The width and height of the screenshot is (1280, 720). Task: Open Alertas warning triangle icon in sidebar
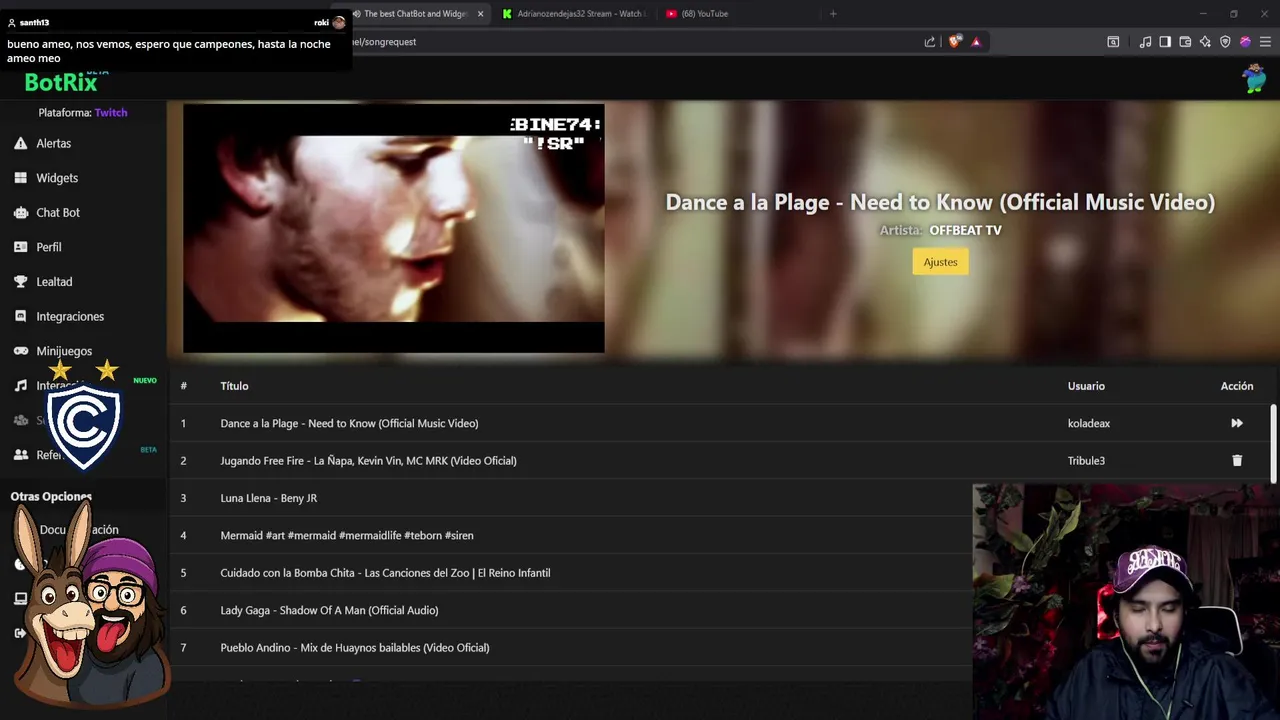click(x=20, y=143)
